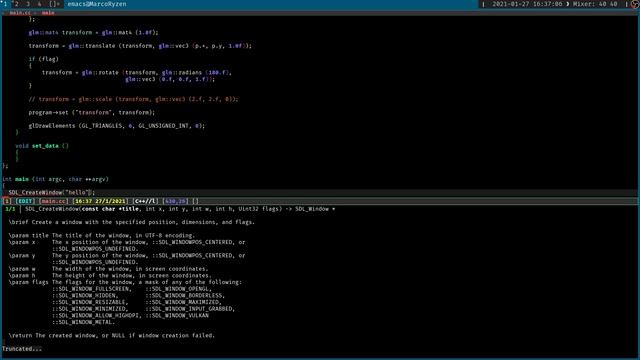The image size is (640, 360).
Task: Click the [EDIT] mode indicator in modeline
Action: coord(25,201)
